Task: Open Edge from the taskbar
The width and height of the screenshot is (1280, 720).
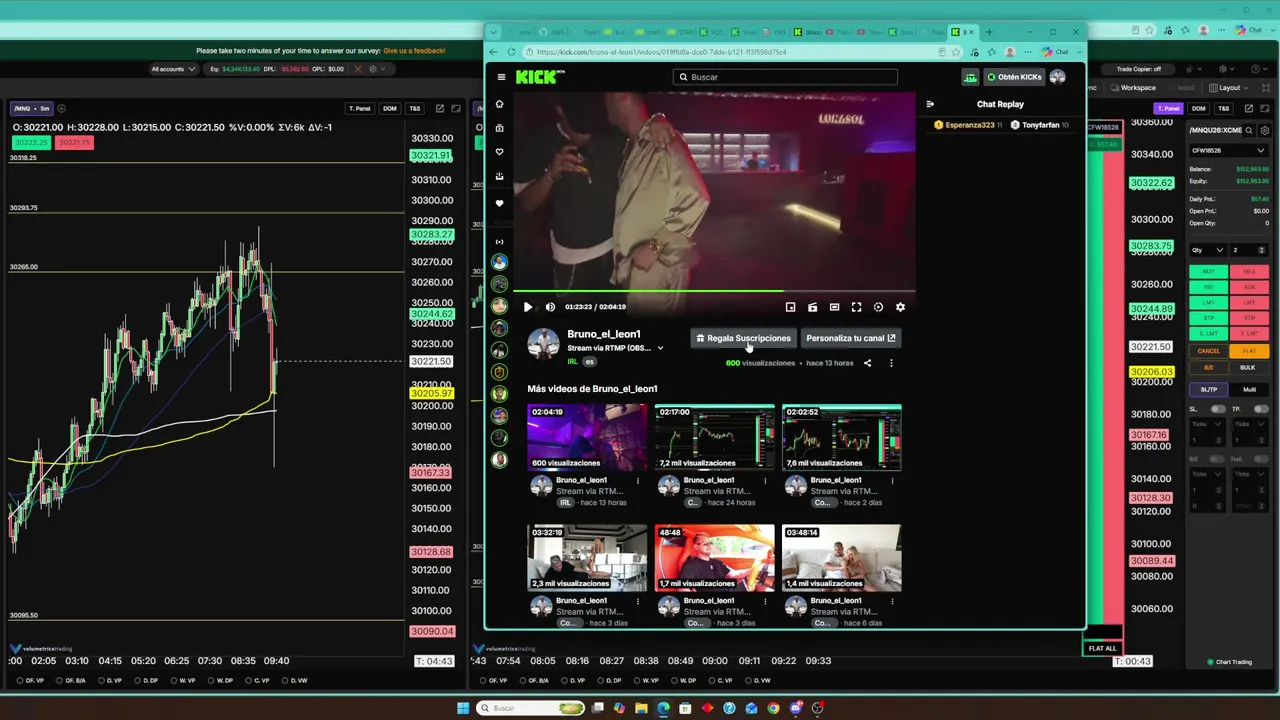Action: [663, 708]
